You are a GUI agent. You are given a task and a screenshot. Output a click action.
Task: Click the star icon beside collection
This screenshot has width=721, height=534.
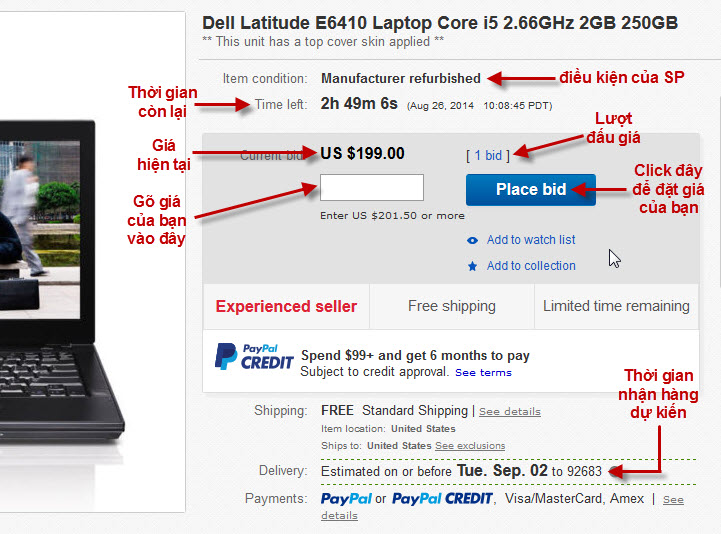click(472, 266)
